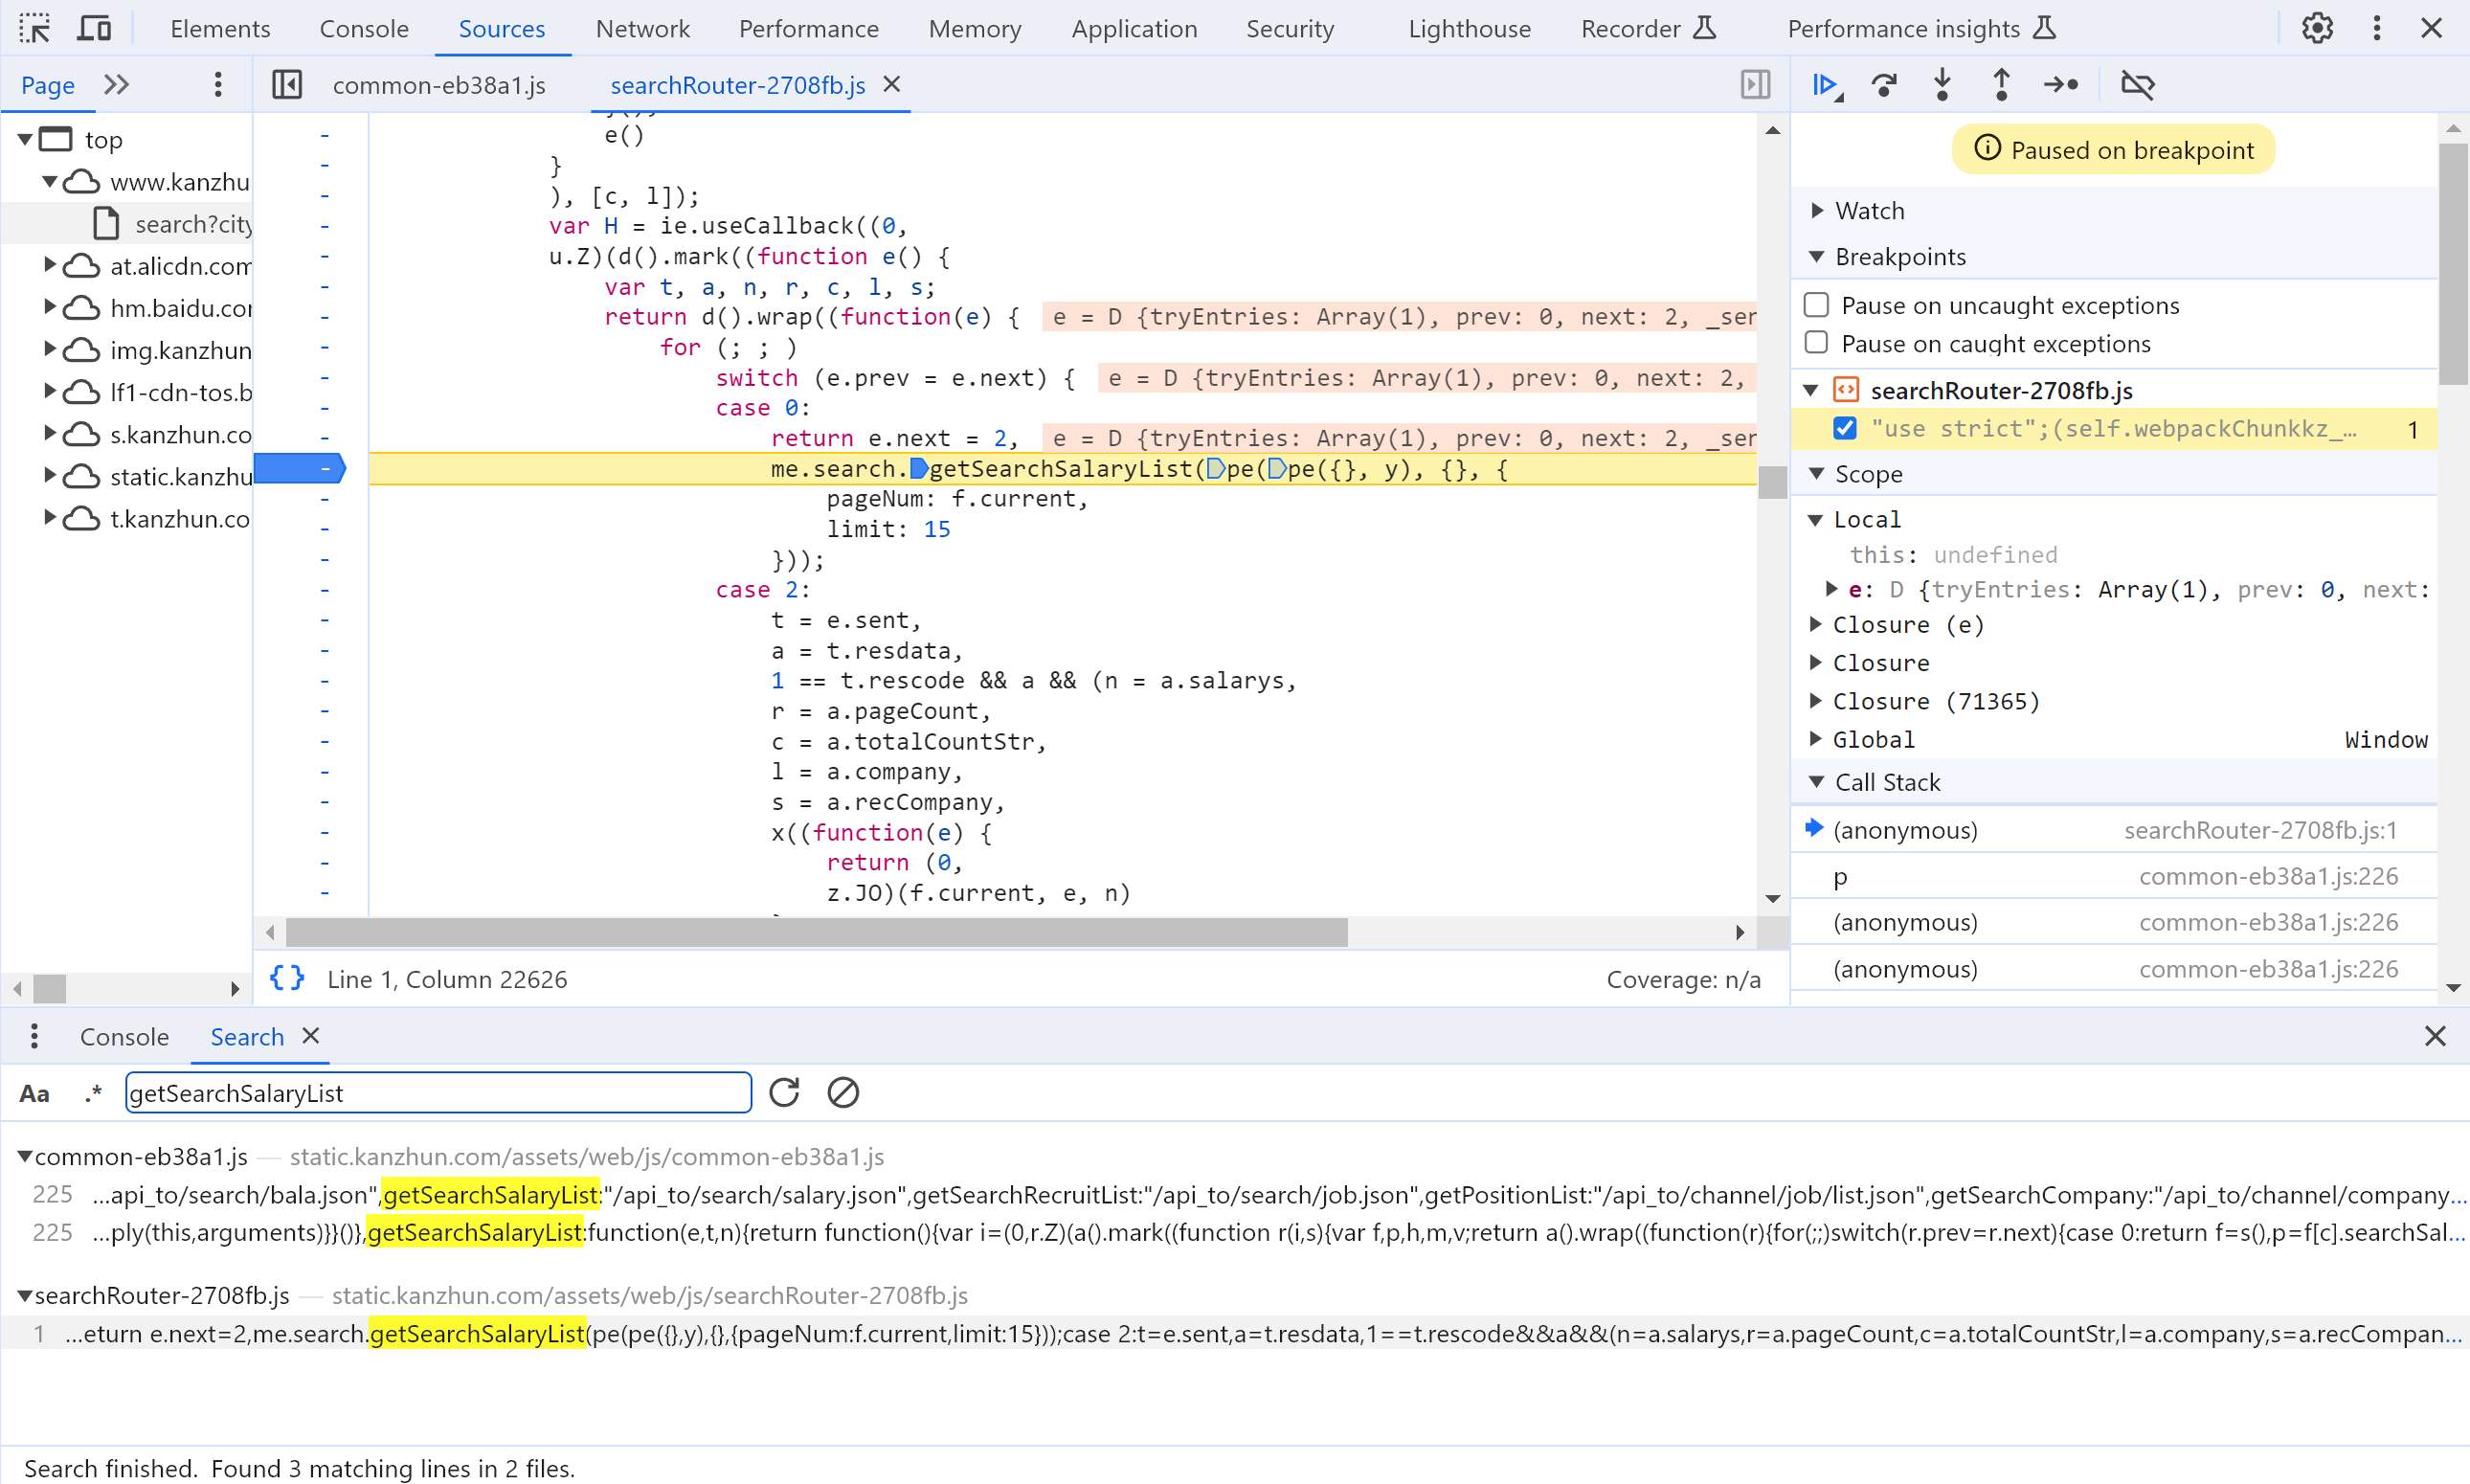Screen dimensions: 2470x1484
Task: Pretty print the source with braces icon
Action: (287, 978)
